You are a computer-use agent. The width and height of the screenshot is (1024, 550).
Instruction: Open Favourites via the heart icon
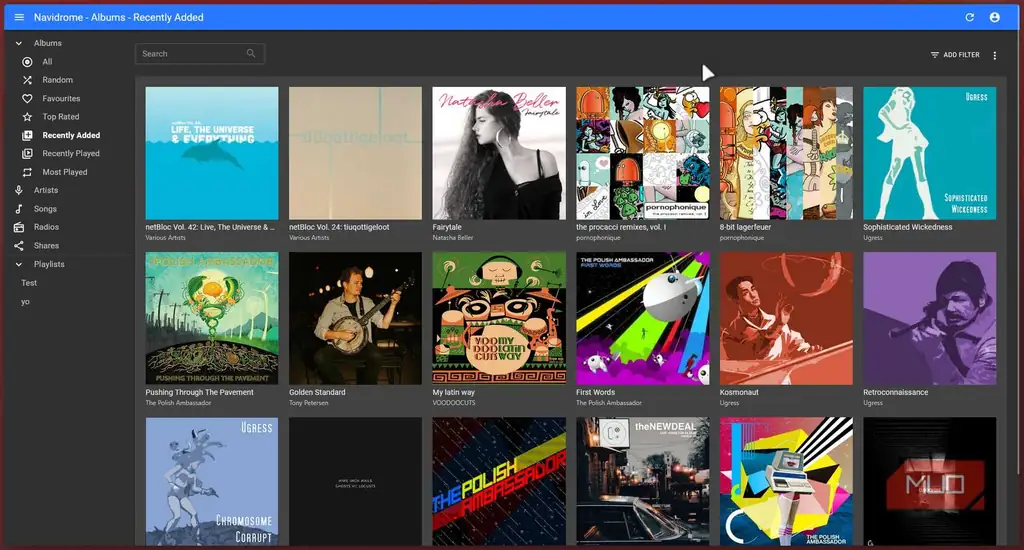coord(27,99)
